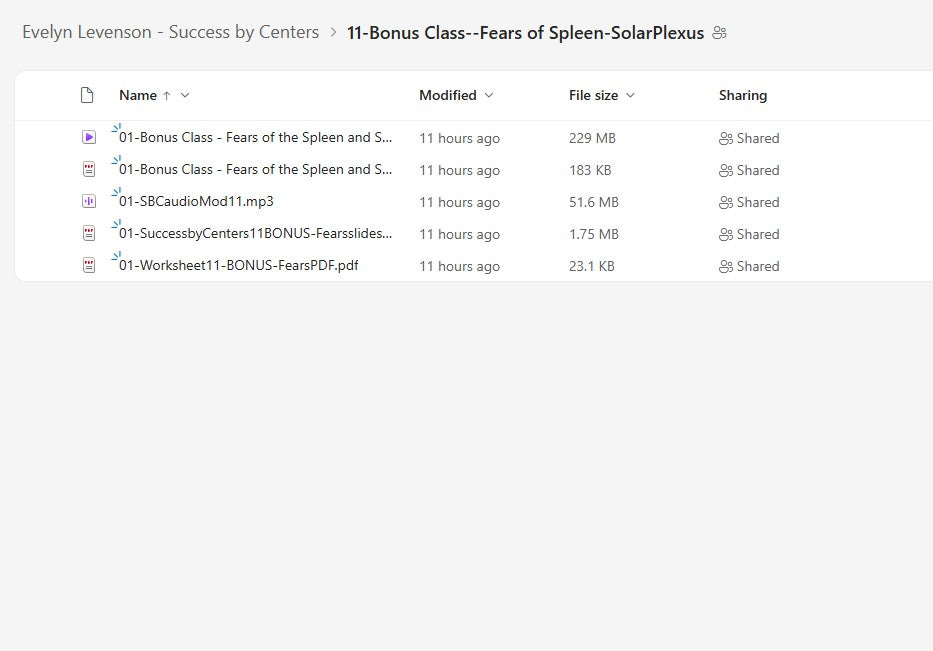Click Shared status for the Worksheet11 PDF

[x=757, y=267]
